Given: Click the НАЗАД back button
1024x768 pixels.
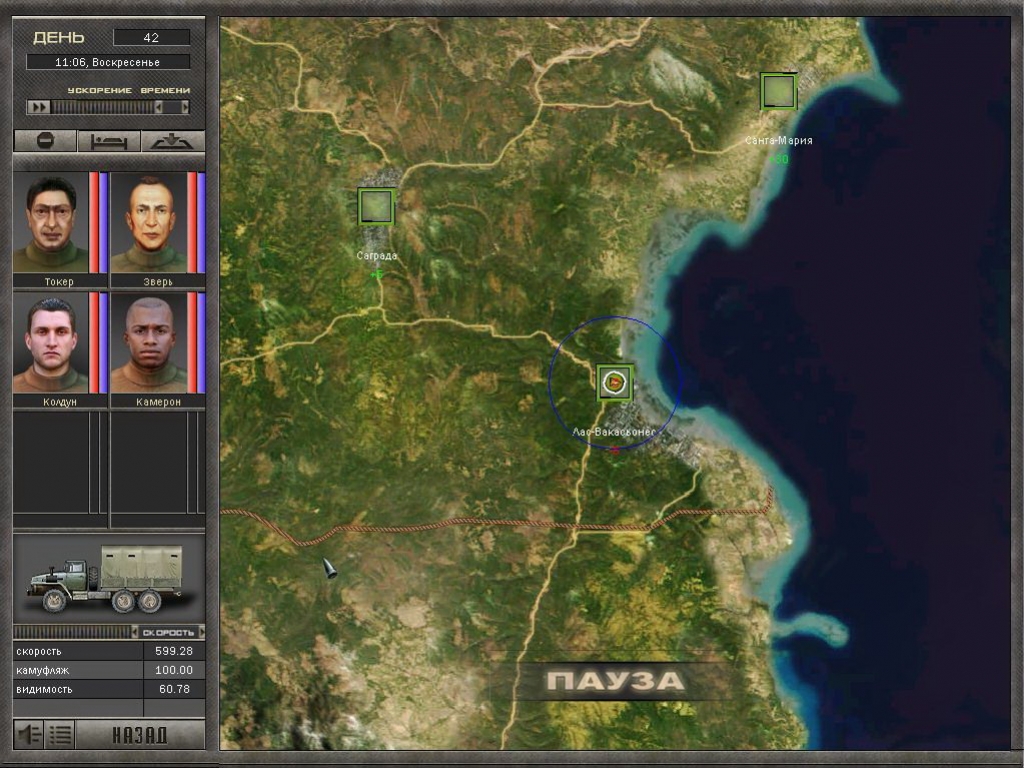Looking at the screenshot, I should coord(140,735).
